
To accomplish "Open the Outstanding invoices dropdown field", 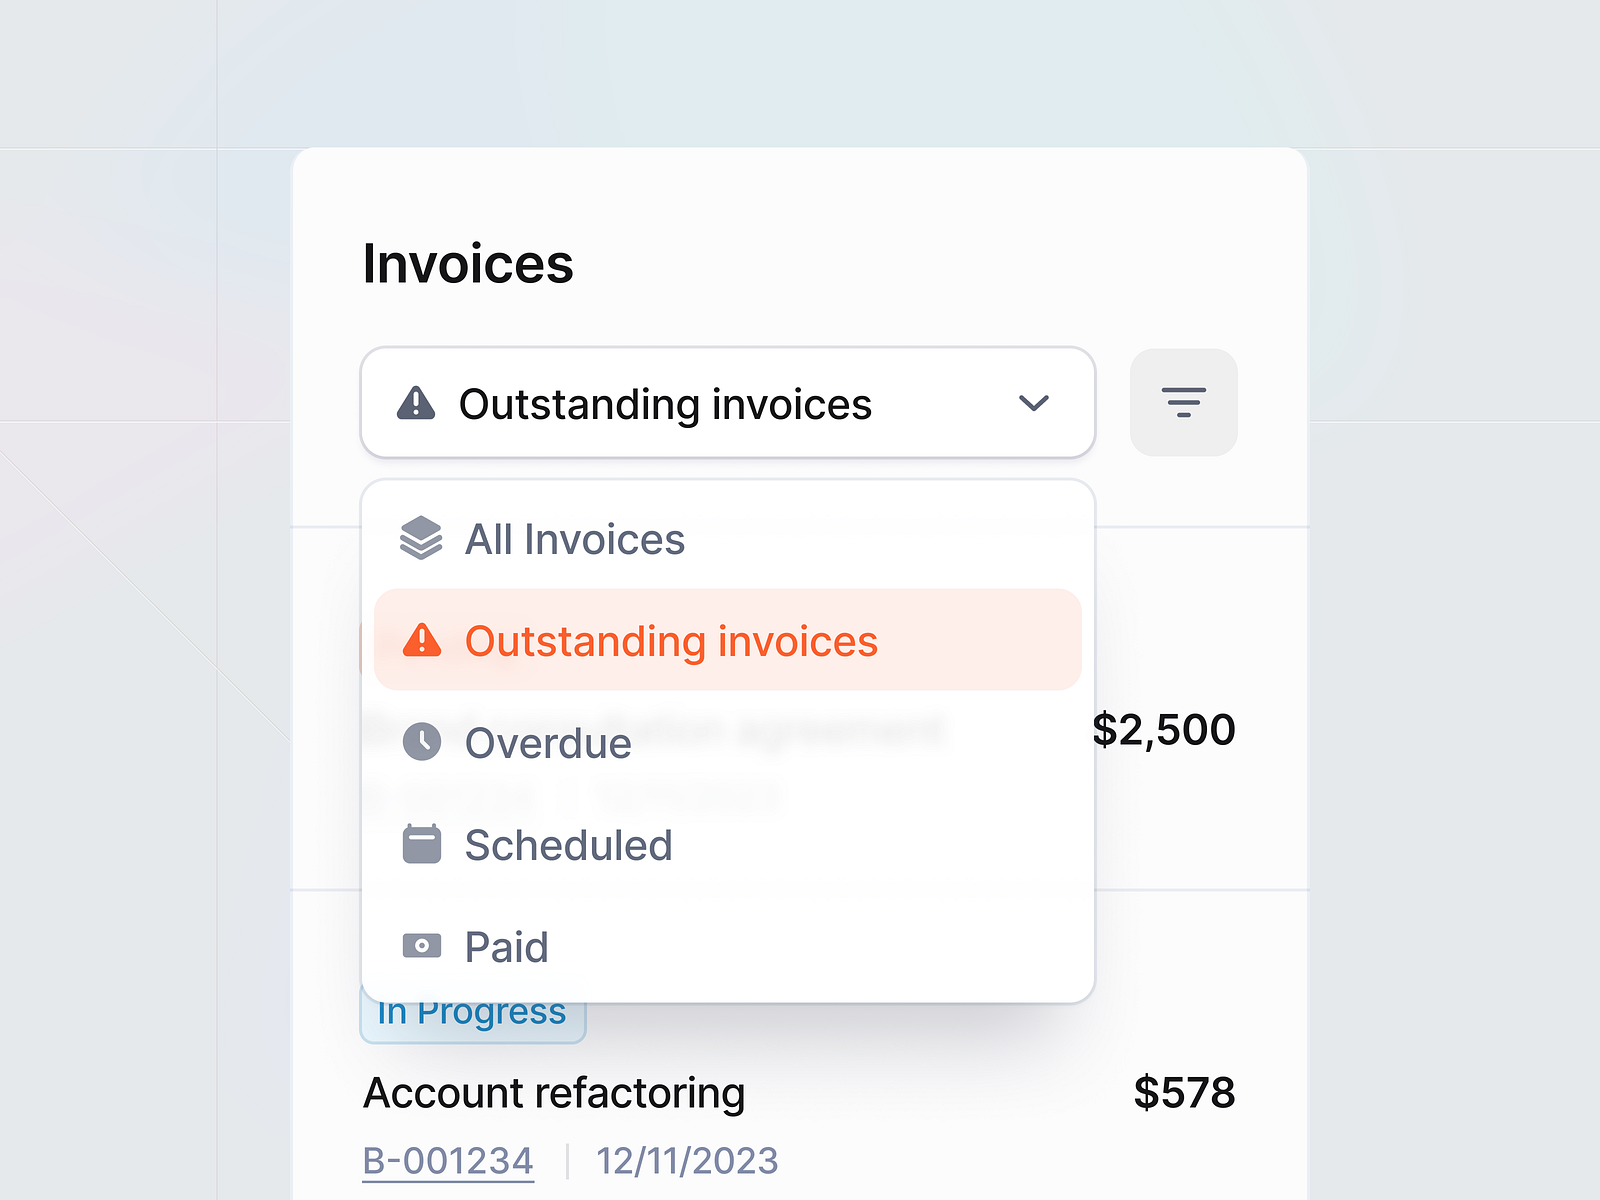I will [x=727, y=403].
